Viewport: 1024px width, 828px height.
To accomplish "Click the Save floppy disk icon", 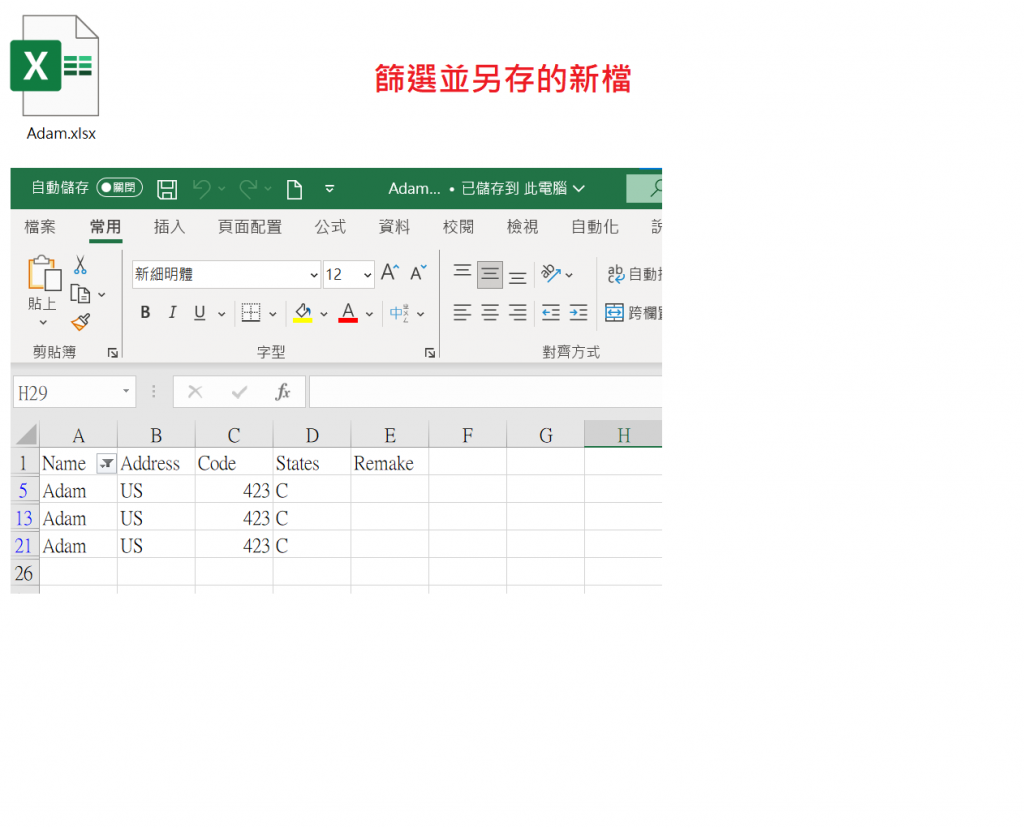I will 167,189.
